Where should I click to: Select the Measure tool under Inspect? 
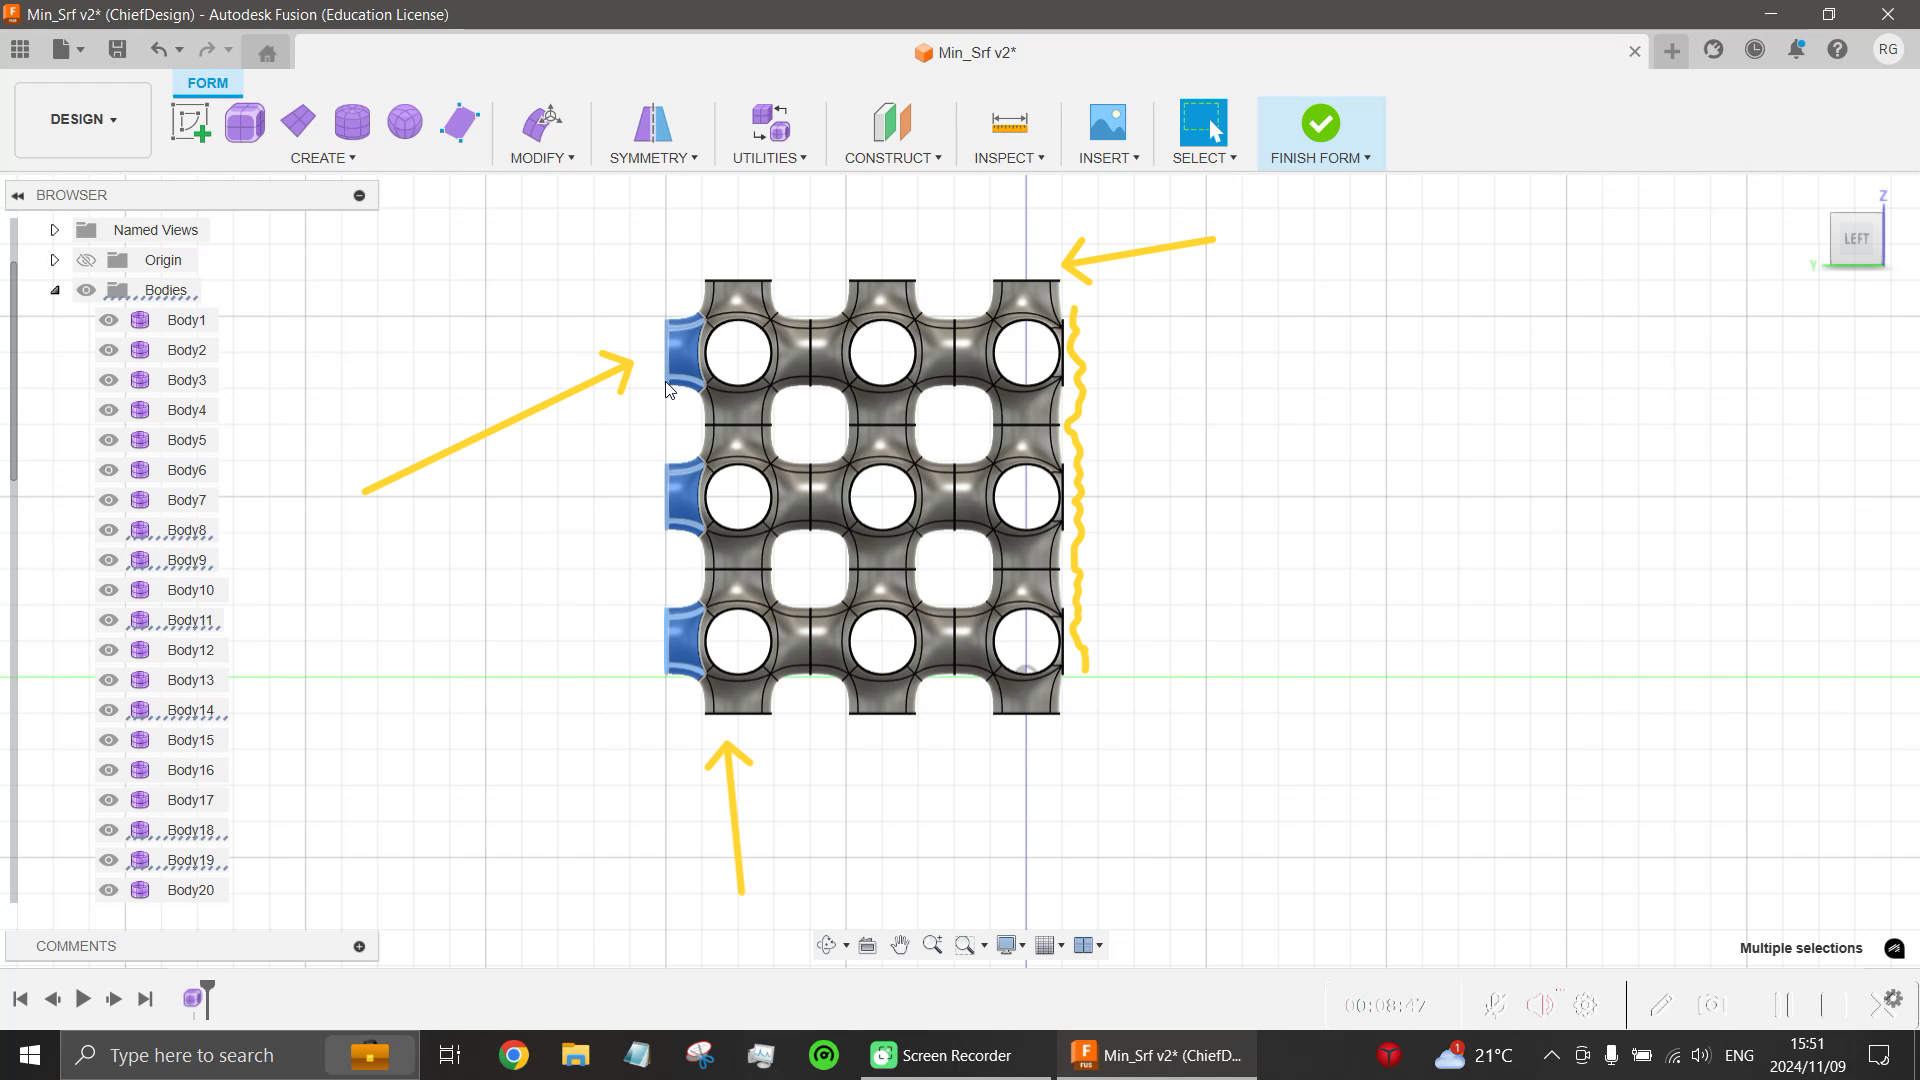[x=1009, y=121]
